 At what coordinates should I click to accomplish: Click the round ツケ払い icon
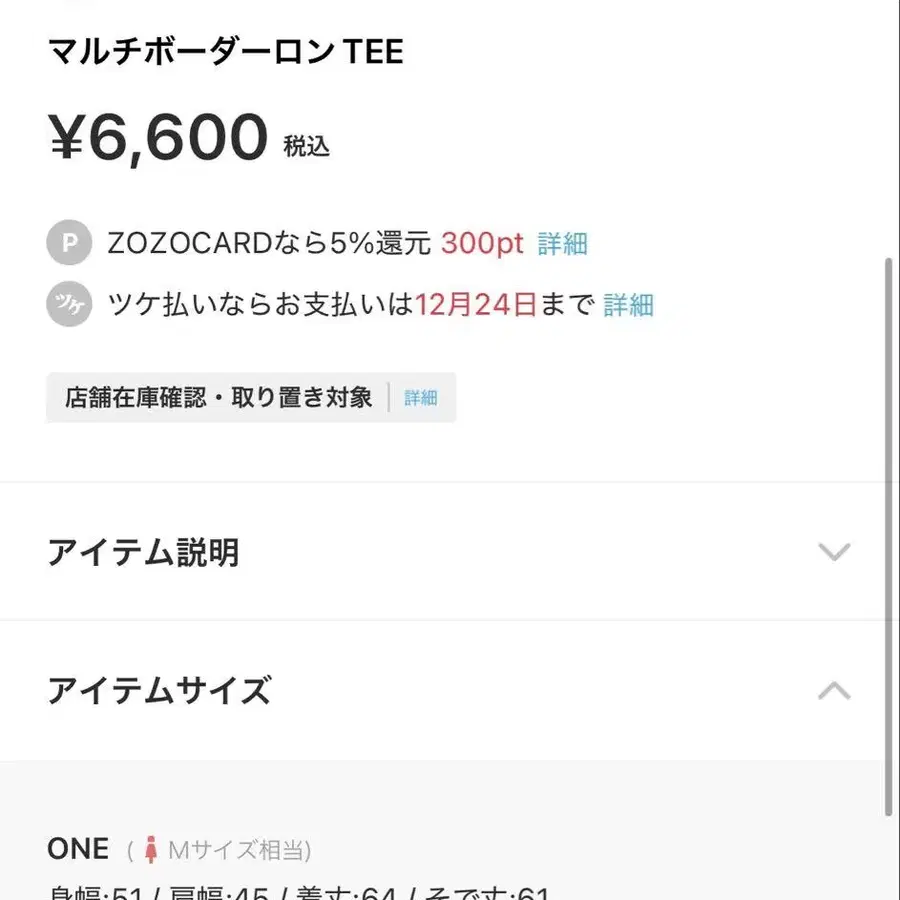69,304
